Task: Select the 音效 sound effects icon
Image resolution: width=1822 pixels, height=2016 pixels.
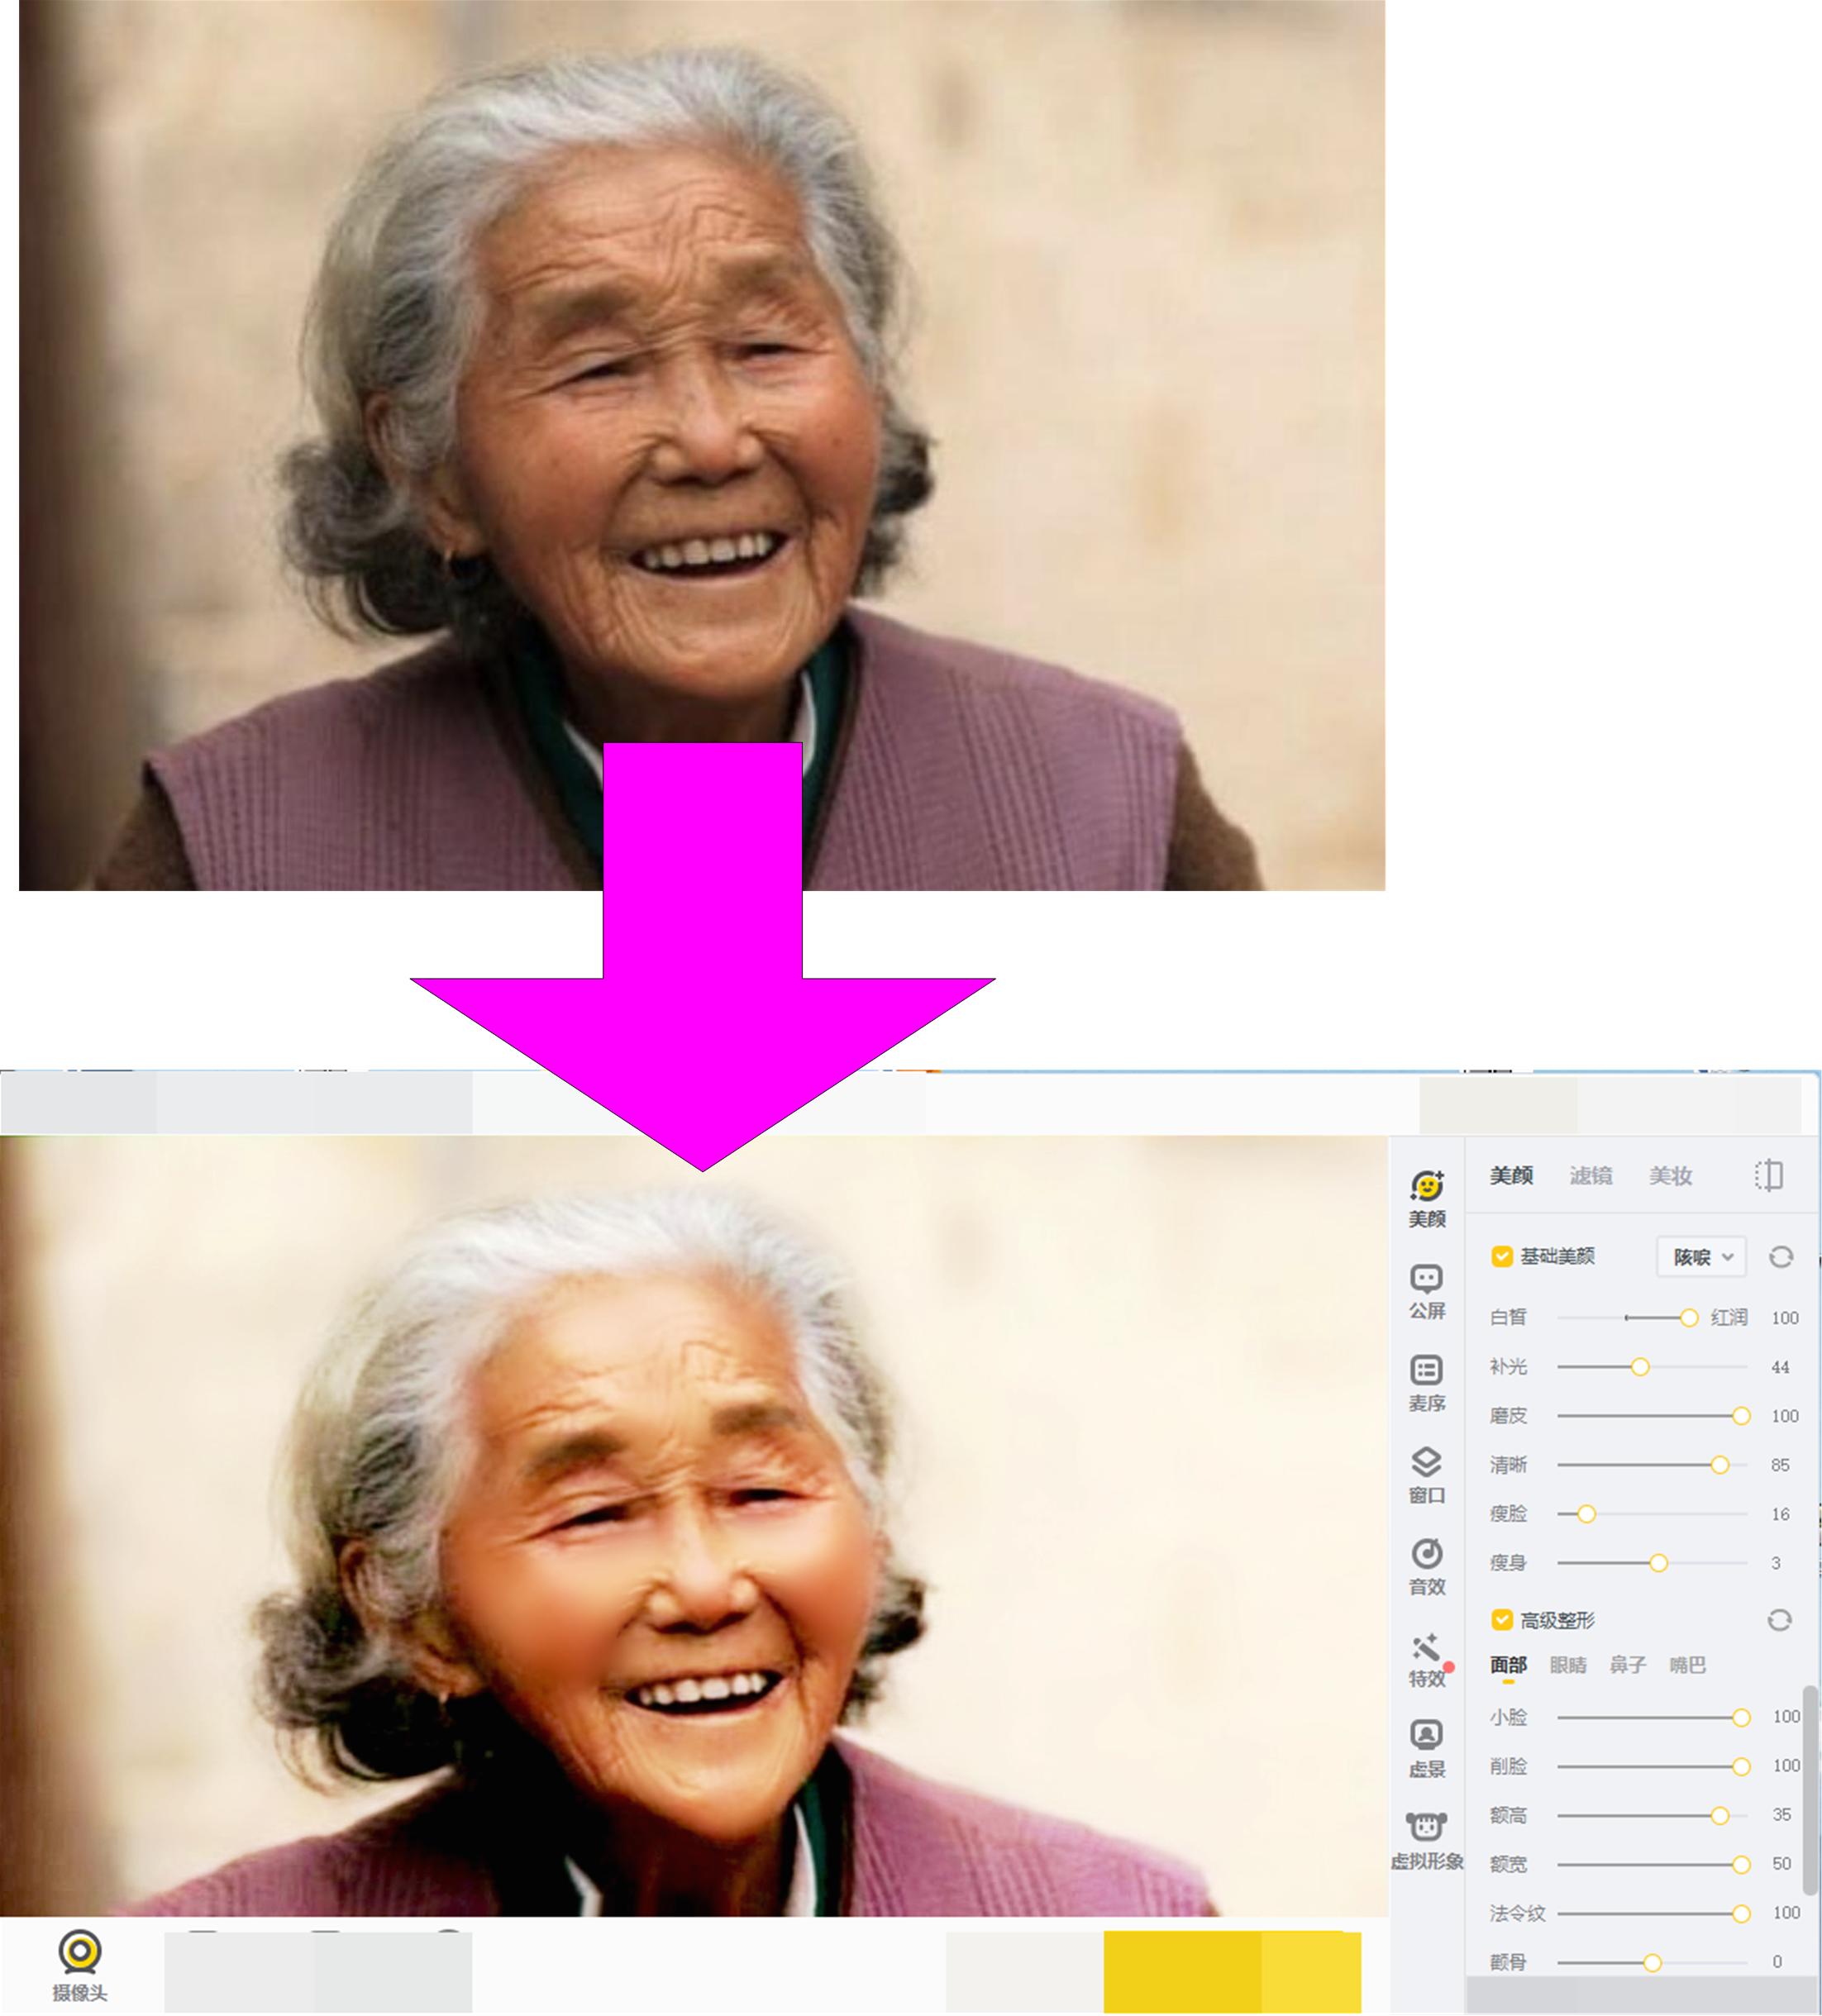Action: tap(1426, 1554)
